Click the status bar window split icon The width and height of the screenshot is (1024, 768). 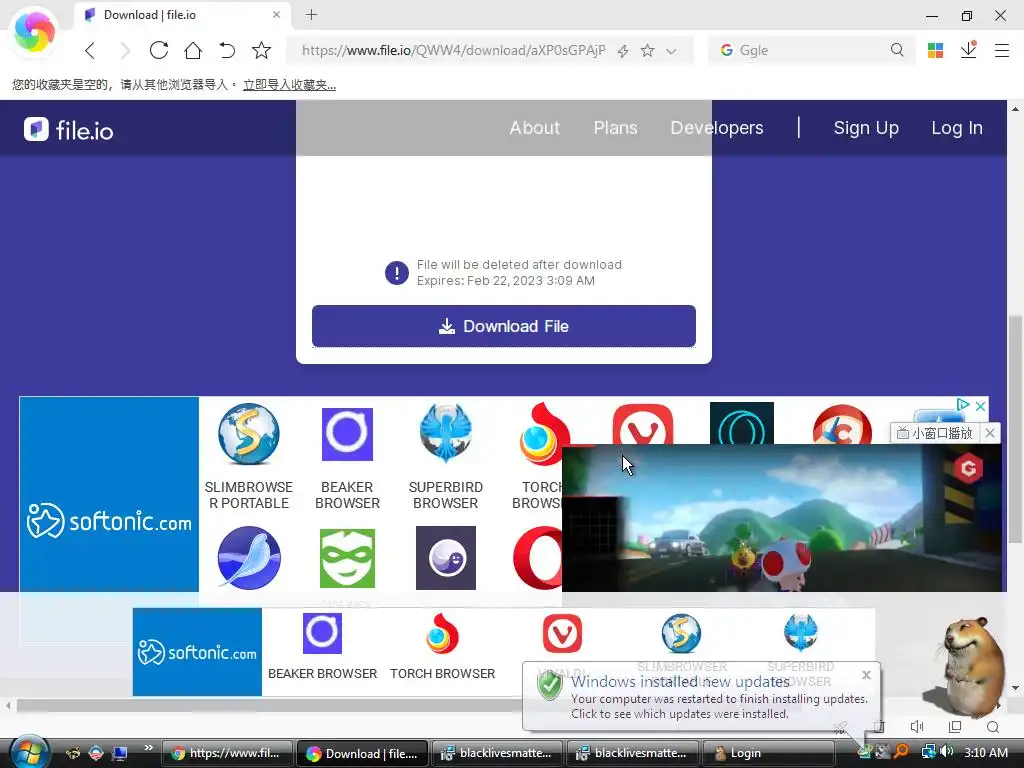955,726
